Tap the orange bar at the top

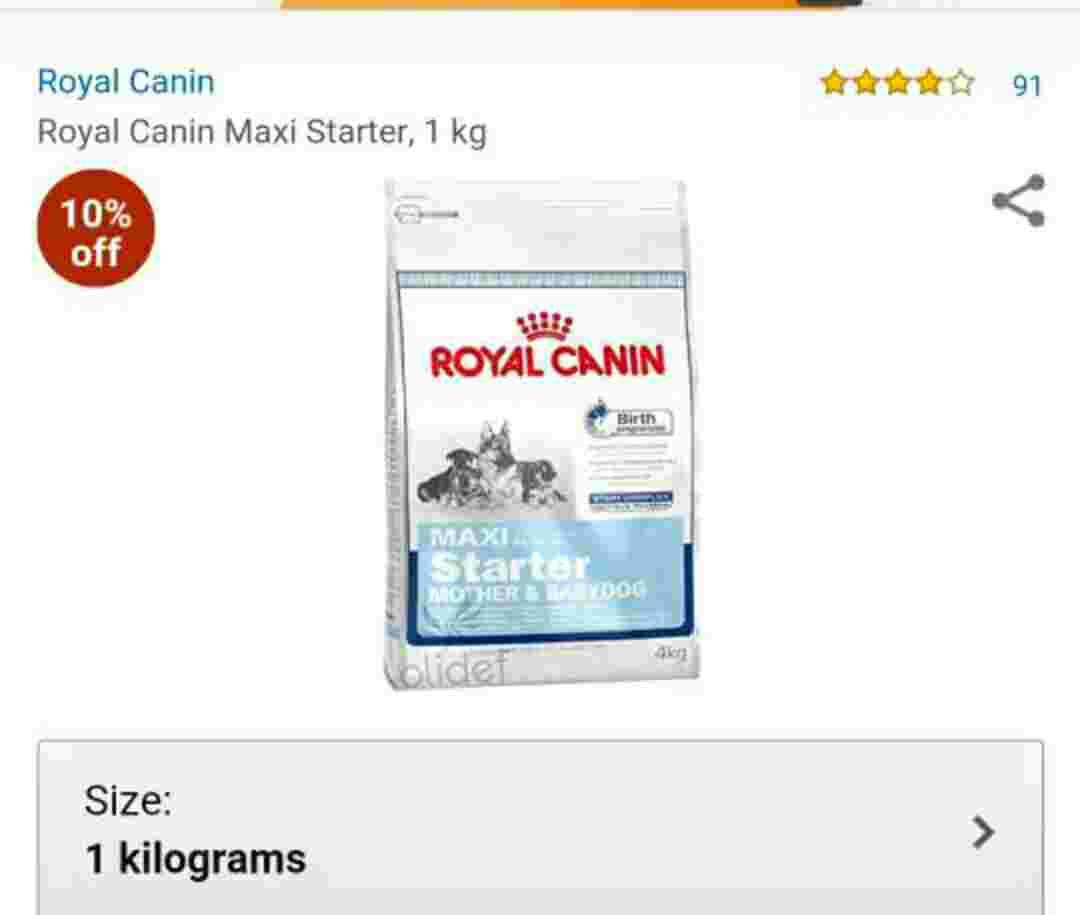572,4
